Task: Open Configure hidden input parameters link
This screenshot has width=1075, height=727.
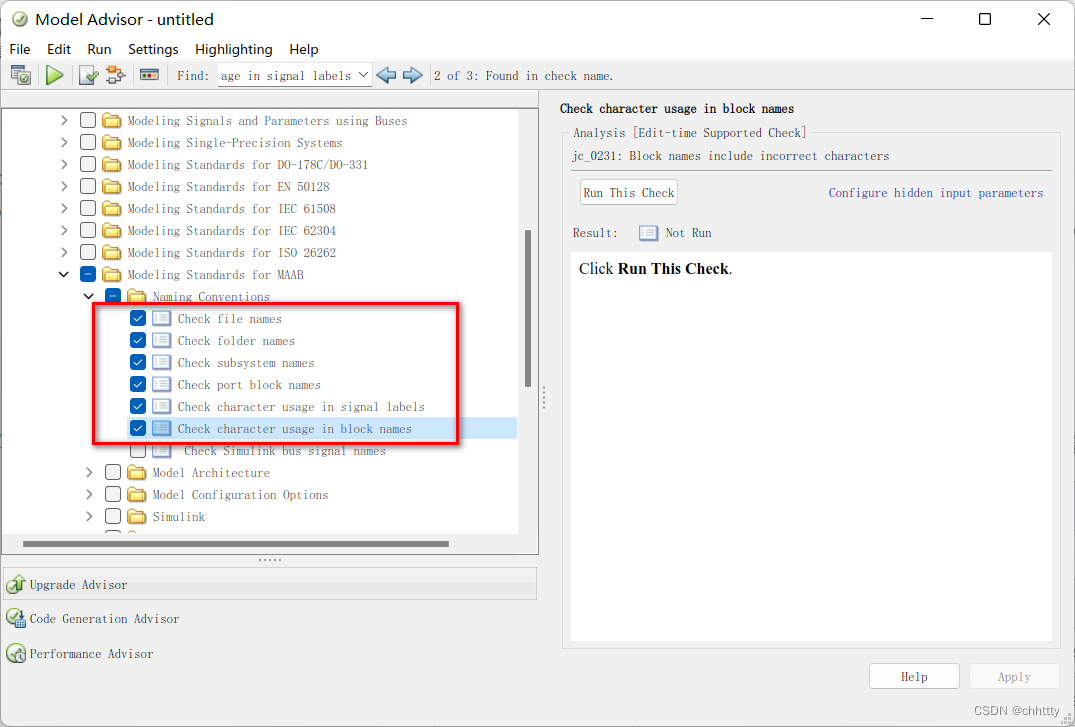Action: click(x=936, y=193)
